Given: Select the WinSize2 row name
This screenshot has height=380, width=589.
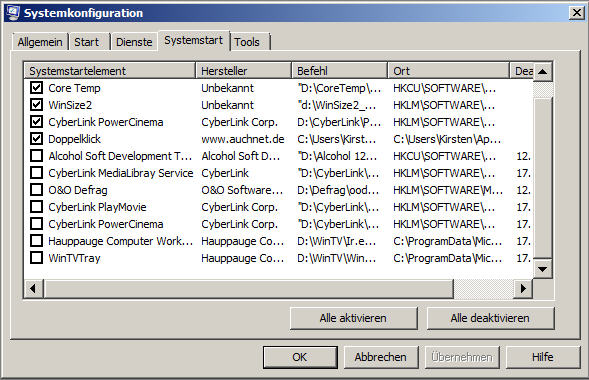Looking at the screenshot, I should (70, 105).
